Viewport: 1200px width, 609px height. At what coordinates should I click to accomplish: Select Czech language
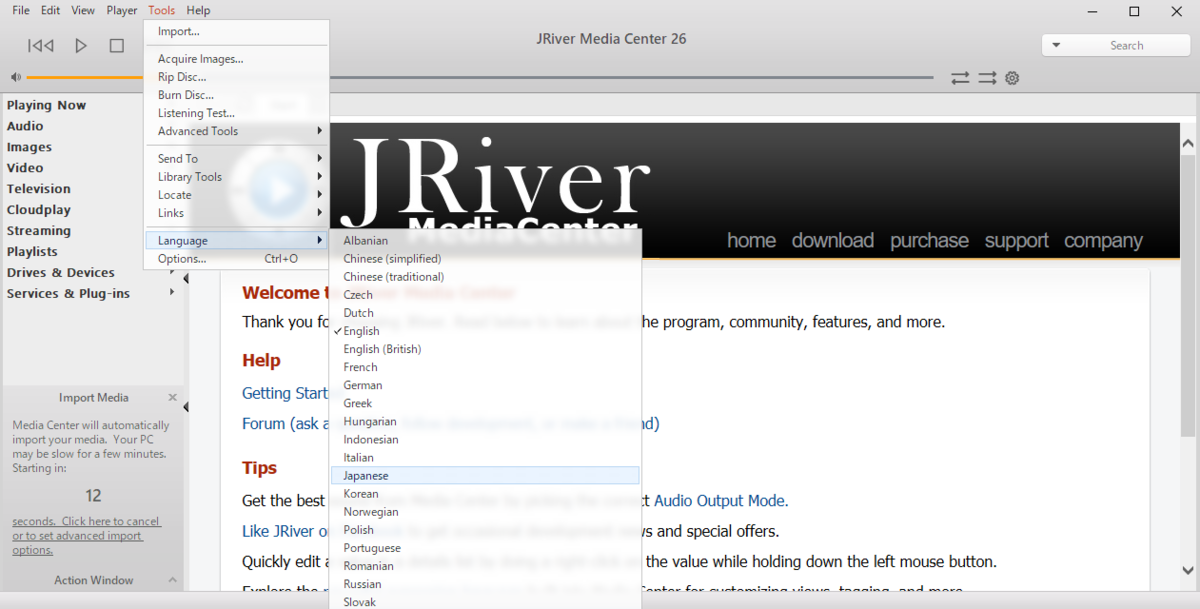tap(485, 295)
